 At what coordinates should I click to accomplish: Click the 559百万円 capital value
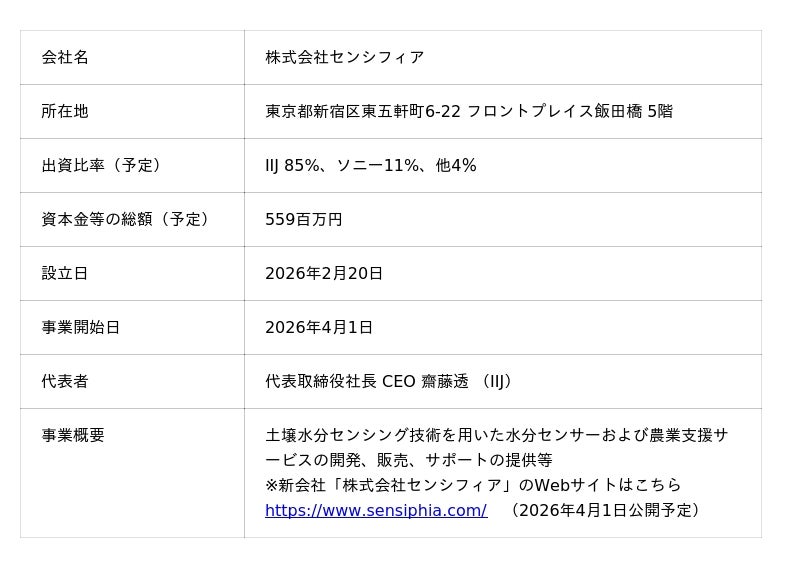304,219
